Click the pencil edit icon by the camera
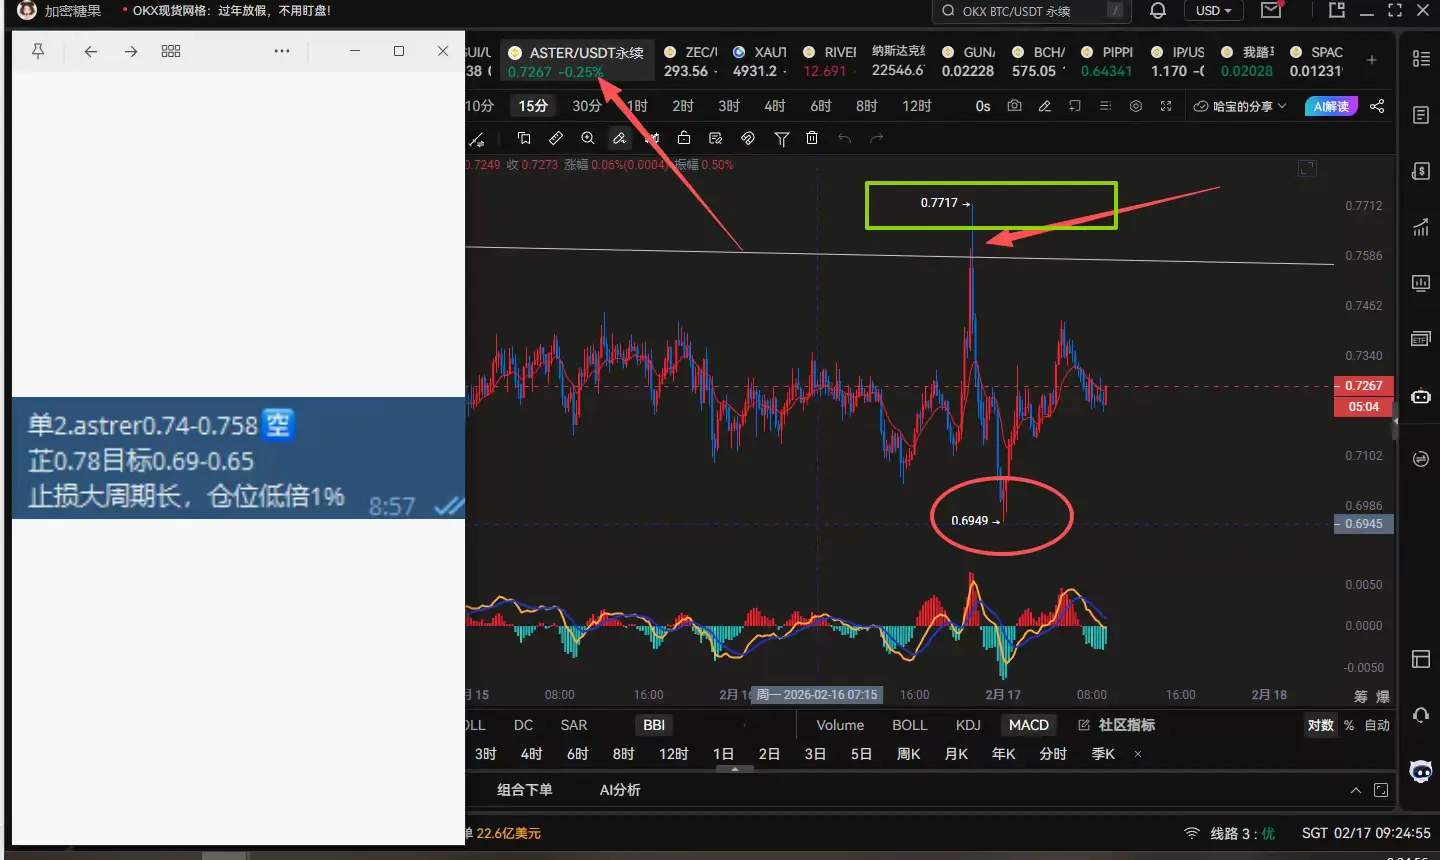The width and height of the screenshot is (1440, 860). coord(1045,106)
